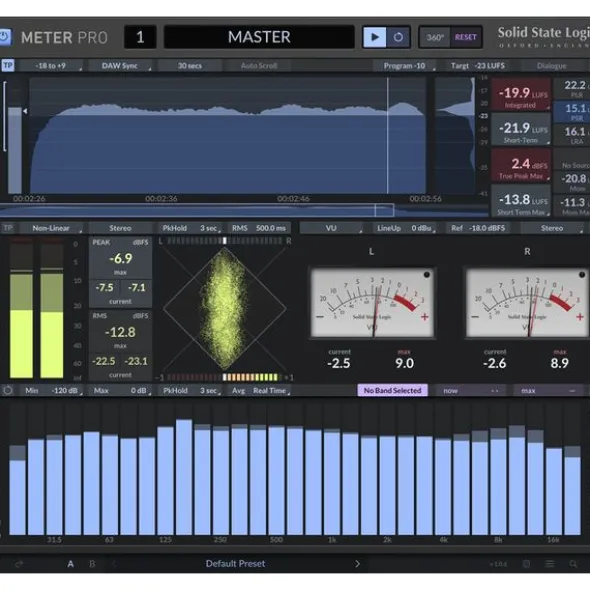
Task: Open the LineUp 0 dBu dropdown
Action: [404, 228]
